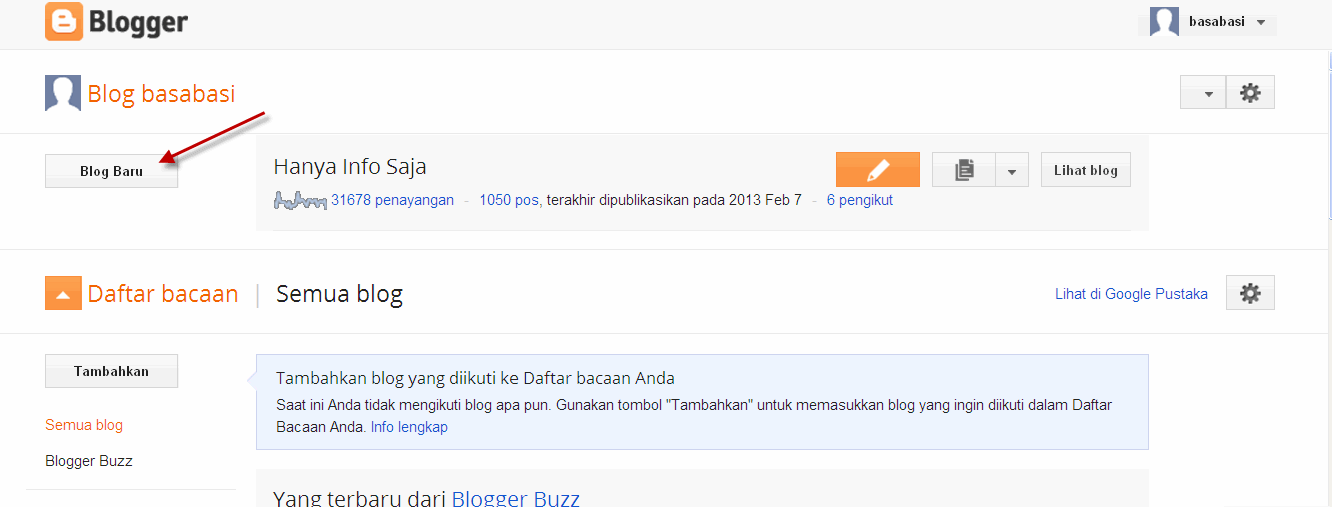This screenshot has width=1332, height=507.
Task: Open language dropdown next to settings gear
Action: 1203,93
